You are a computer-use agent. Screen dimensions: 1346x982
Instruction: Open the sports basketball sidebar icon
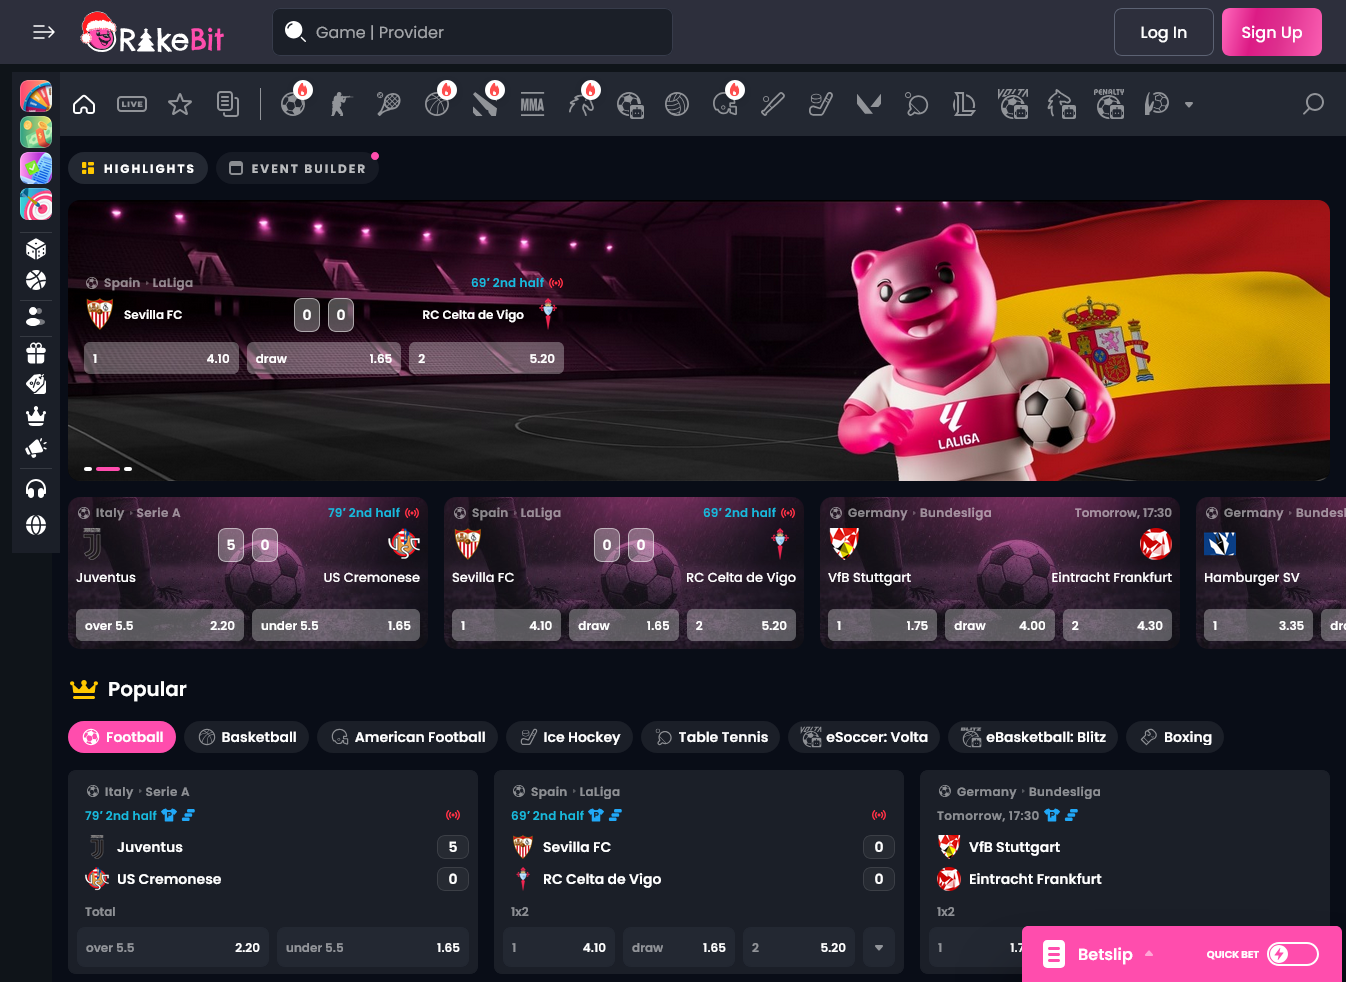pos(36,280)
